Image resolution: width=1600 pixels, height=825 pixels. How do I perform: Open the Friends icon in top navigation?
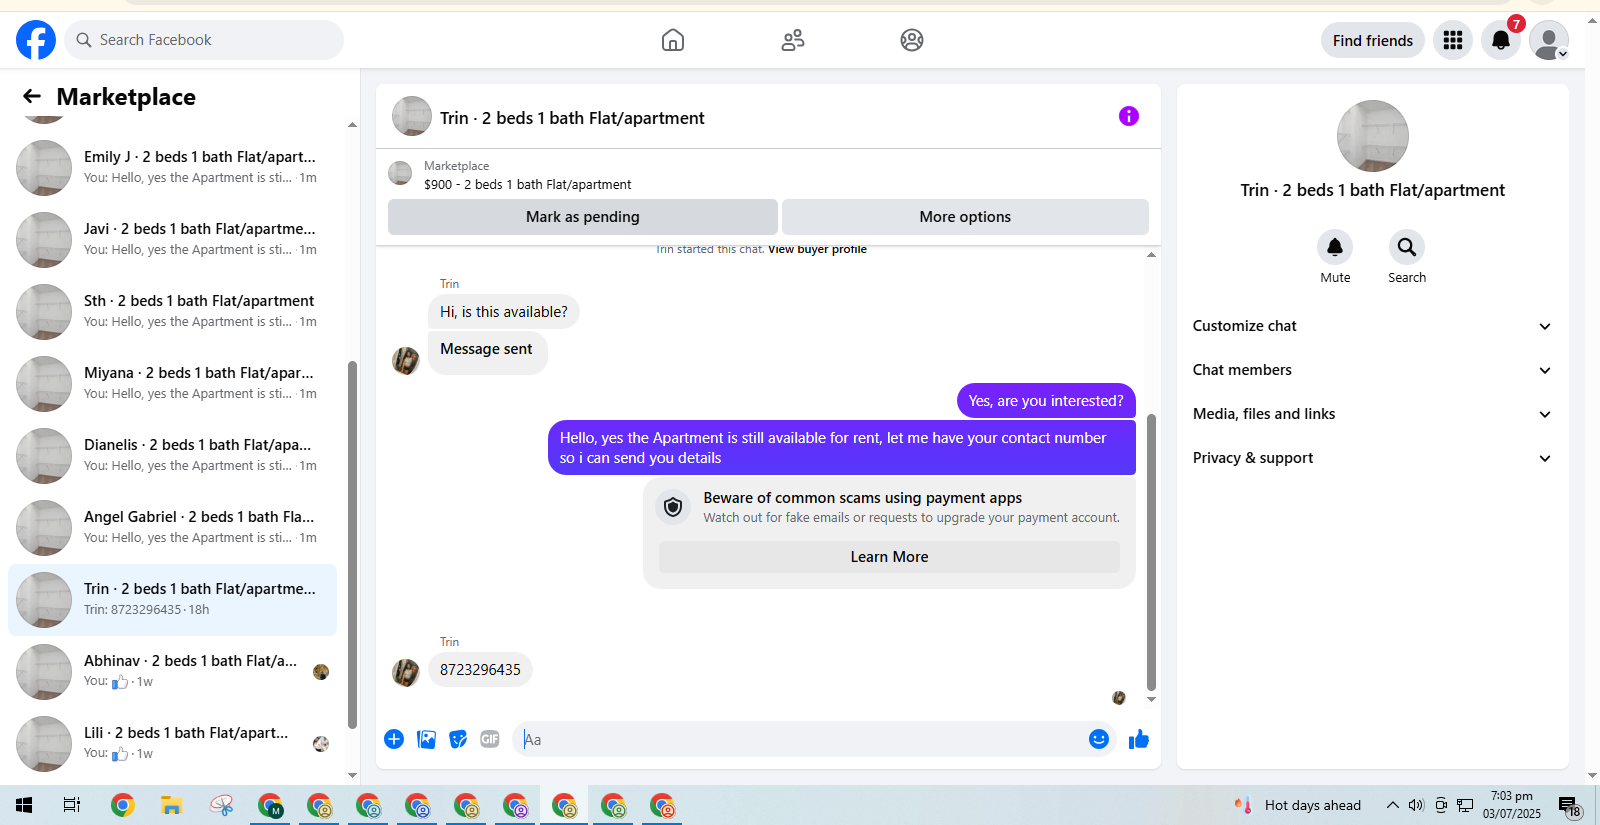click(793, 40)
